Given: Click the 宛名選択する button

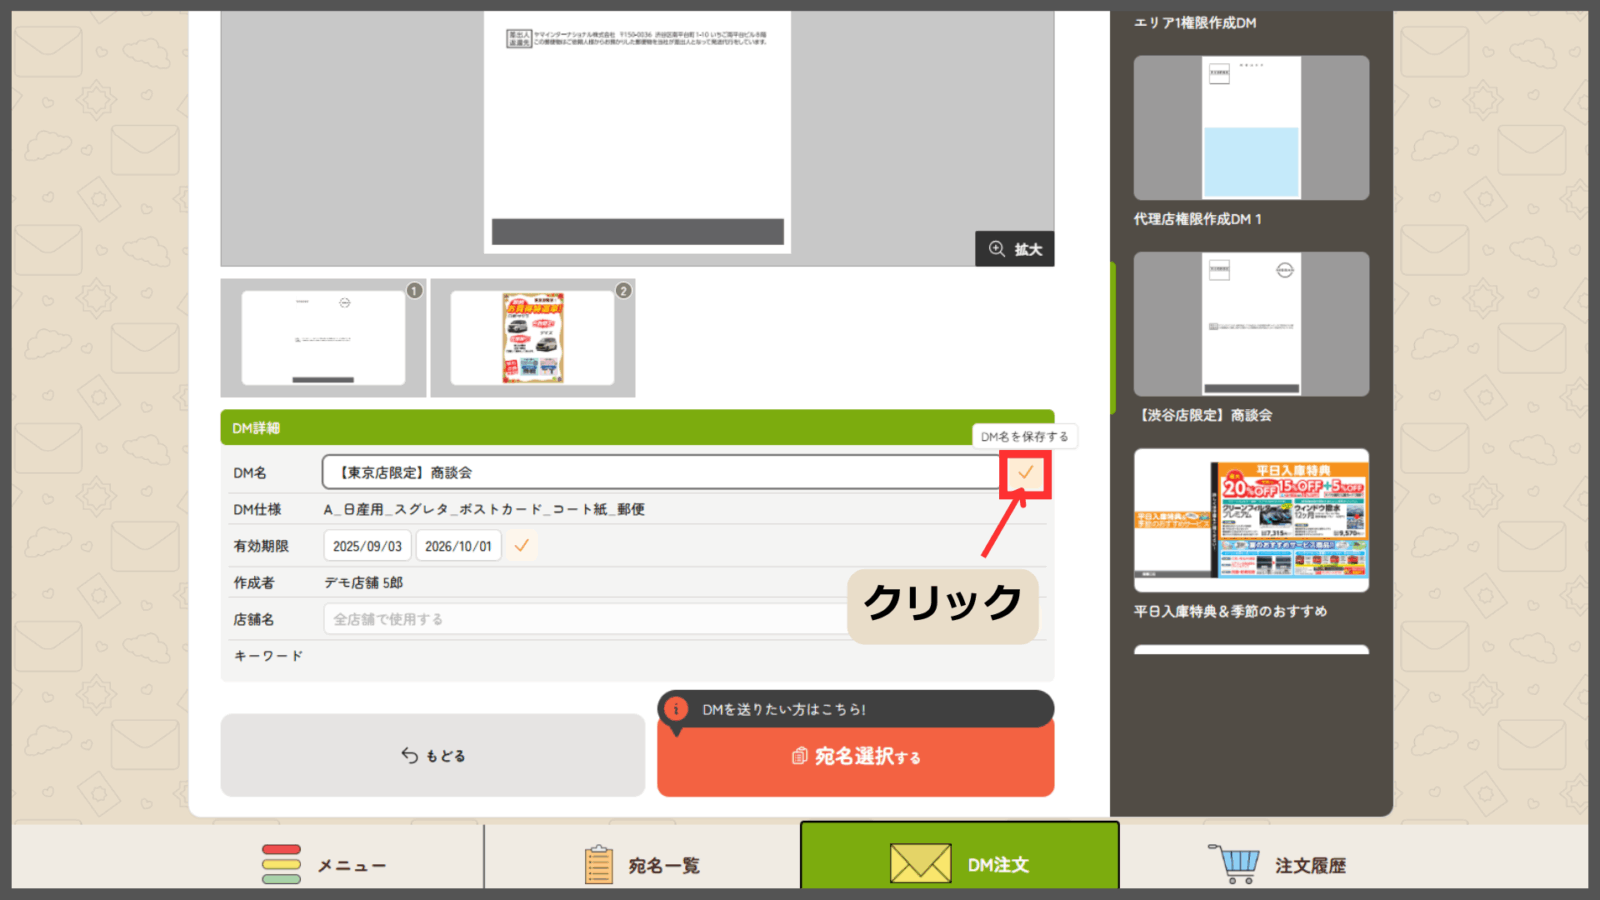Looking at the screenshot, I should pos(855,757).
